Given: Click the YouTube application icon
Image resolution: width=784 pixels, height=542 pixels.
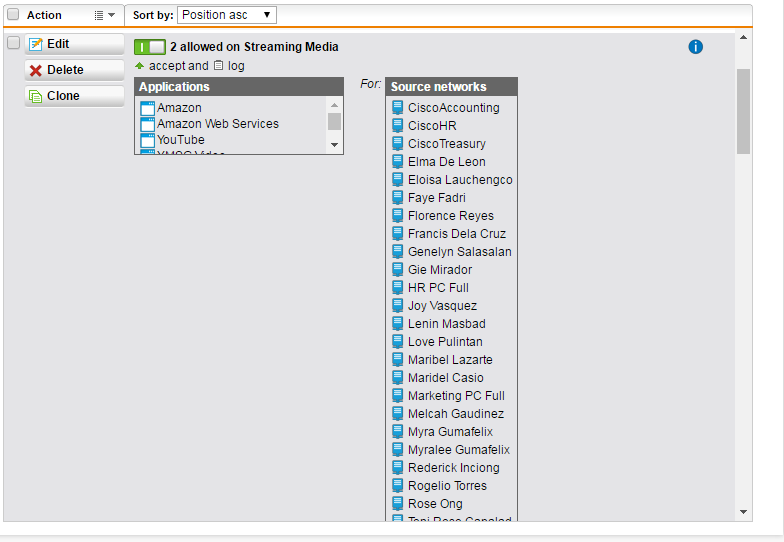Looking at the screenshot, I should 148,140.
